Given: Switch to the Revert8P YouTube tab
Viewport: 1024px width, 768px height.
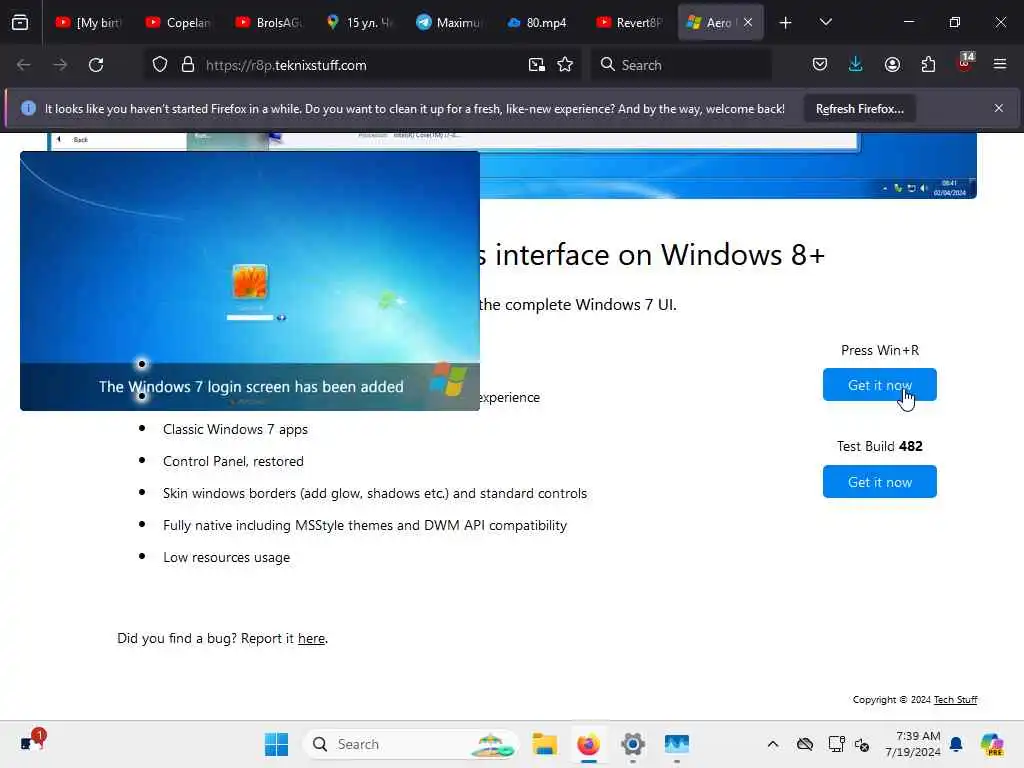Looking at the screenshot, I should tap(628, 22).
